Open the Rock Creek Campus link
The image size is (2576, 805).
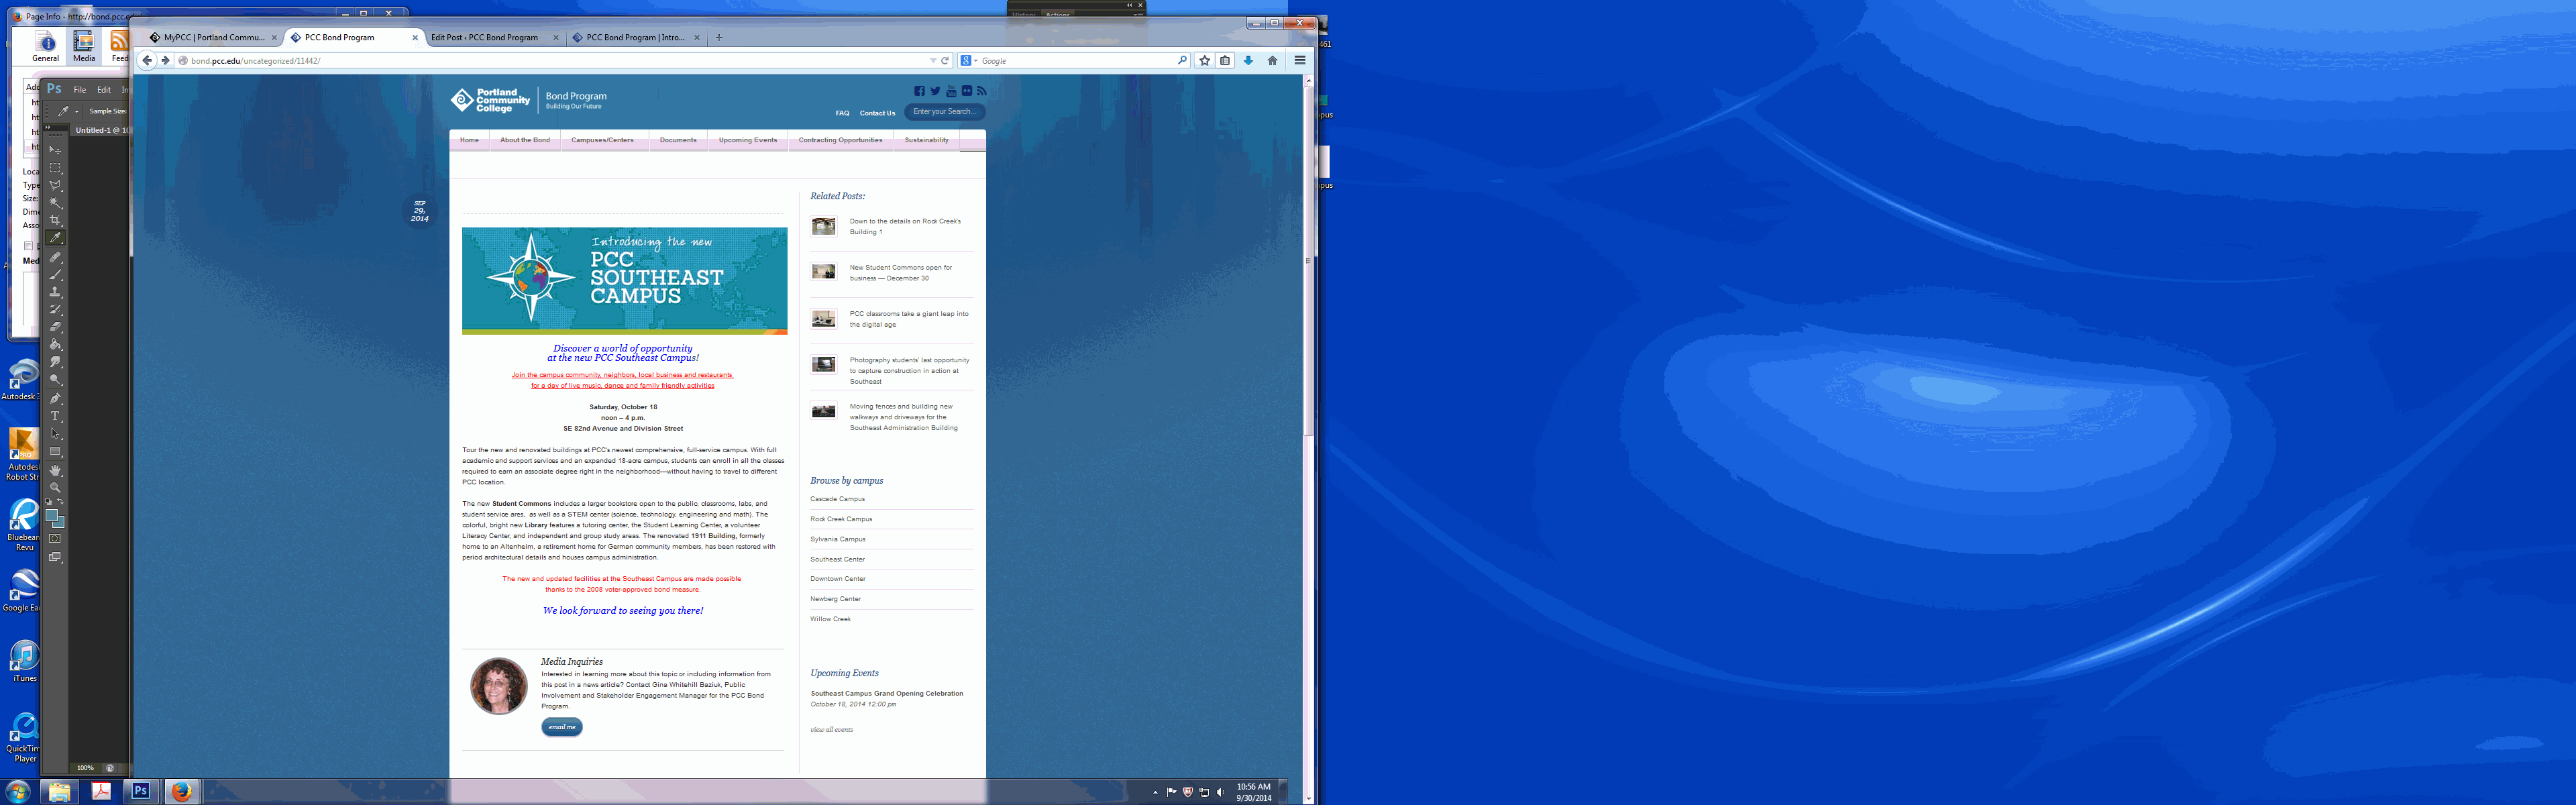coord(841,519)
